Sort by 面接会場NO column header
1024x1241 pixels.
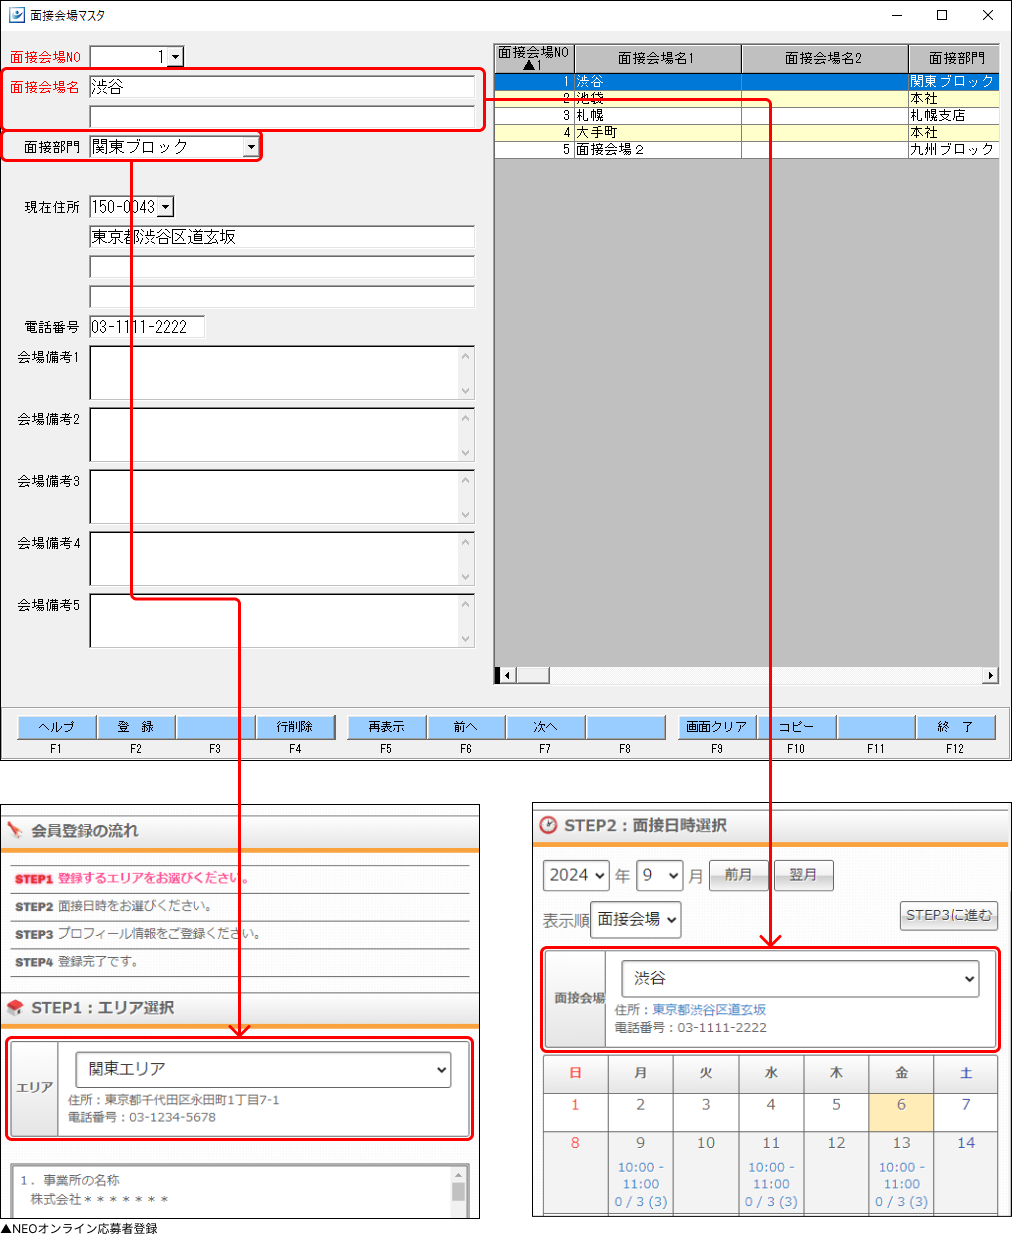pos(533,58)
